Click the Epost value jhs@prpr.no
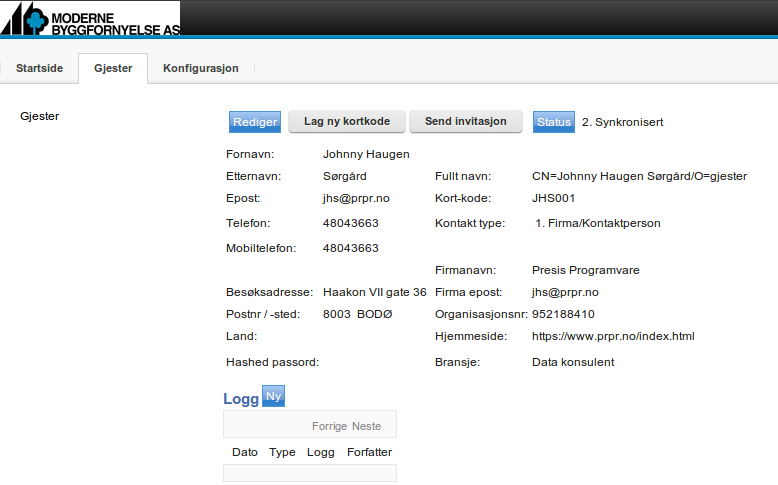This screenshot has width=778, height=485. point(356,198)
